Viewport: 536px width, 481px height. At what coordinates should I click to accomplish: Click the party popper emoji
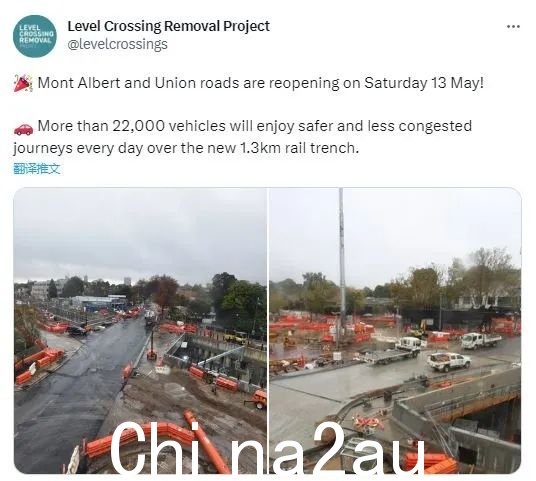tap(23, 83)
